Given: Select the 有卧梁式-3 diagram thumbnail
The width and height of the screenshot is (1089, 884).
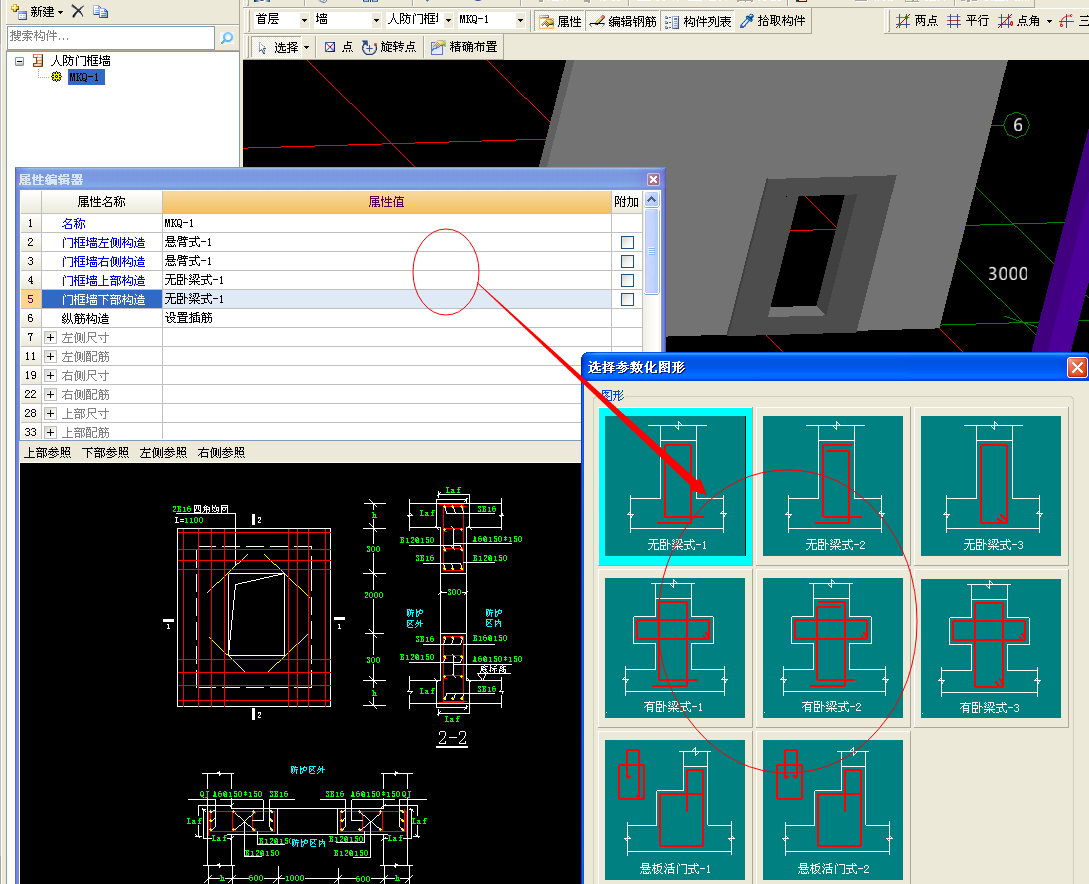Looking at the screenshot, I should (x=990, y=648).
